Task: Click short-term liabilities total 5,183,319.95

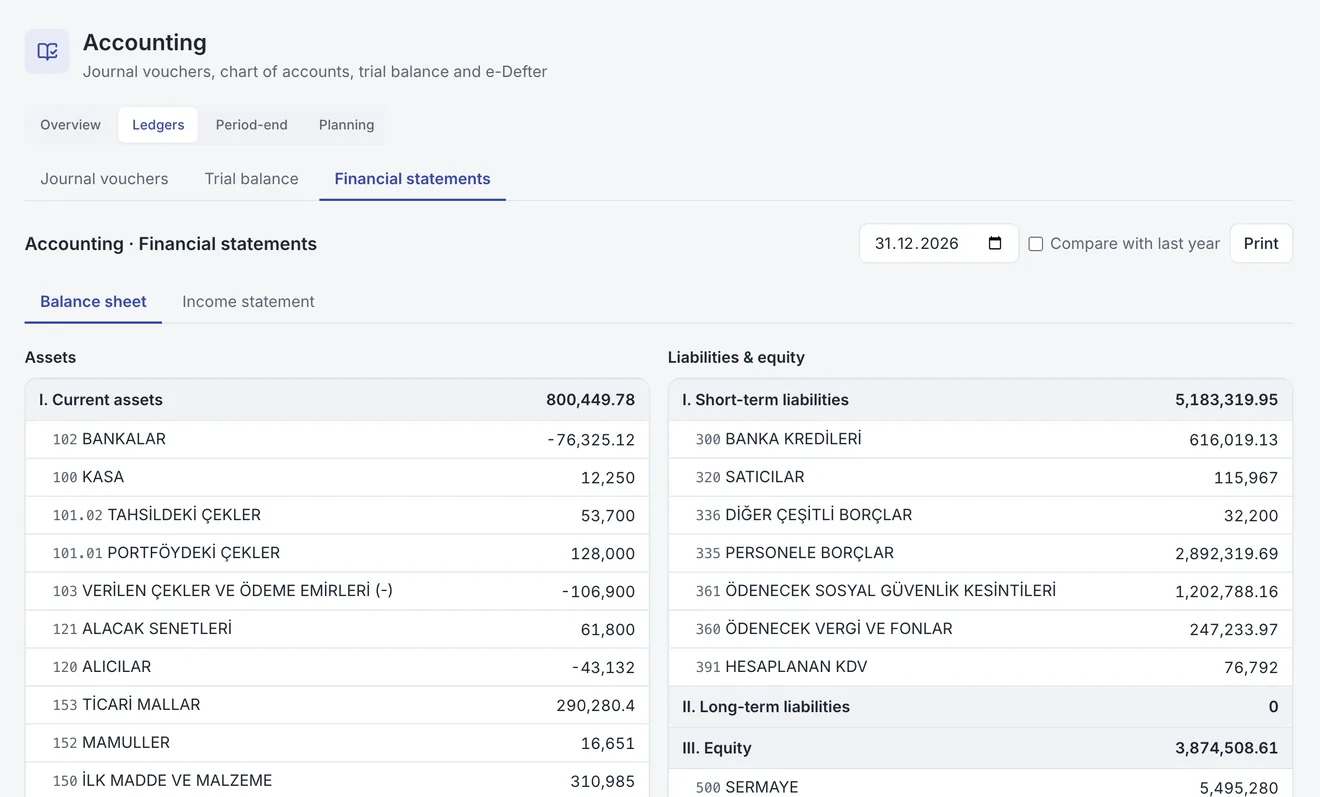Action: coord(1226,400)
